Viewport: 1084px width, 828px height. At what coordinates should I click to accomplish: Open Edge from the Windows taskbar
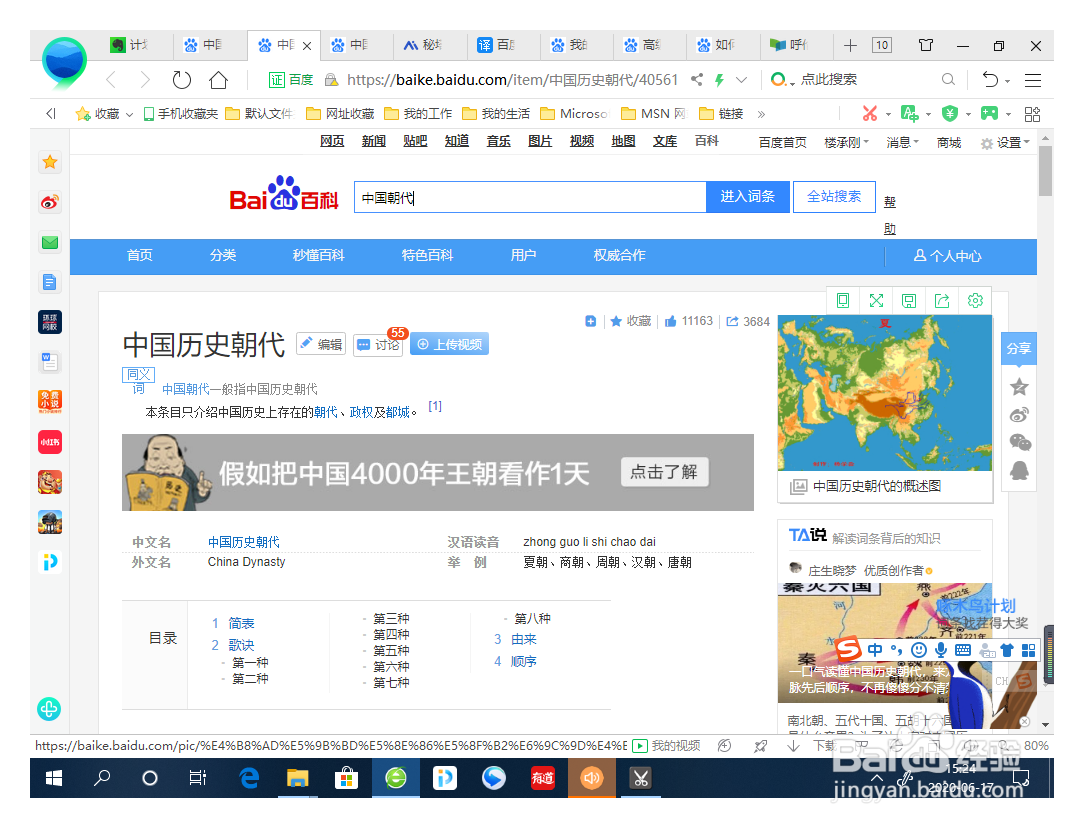pyautogui.click(x=249, y=778)
